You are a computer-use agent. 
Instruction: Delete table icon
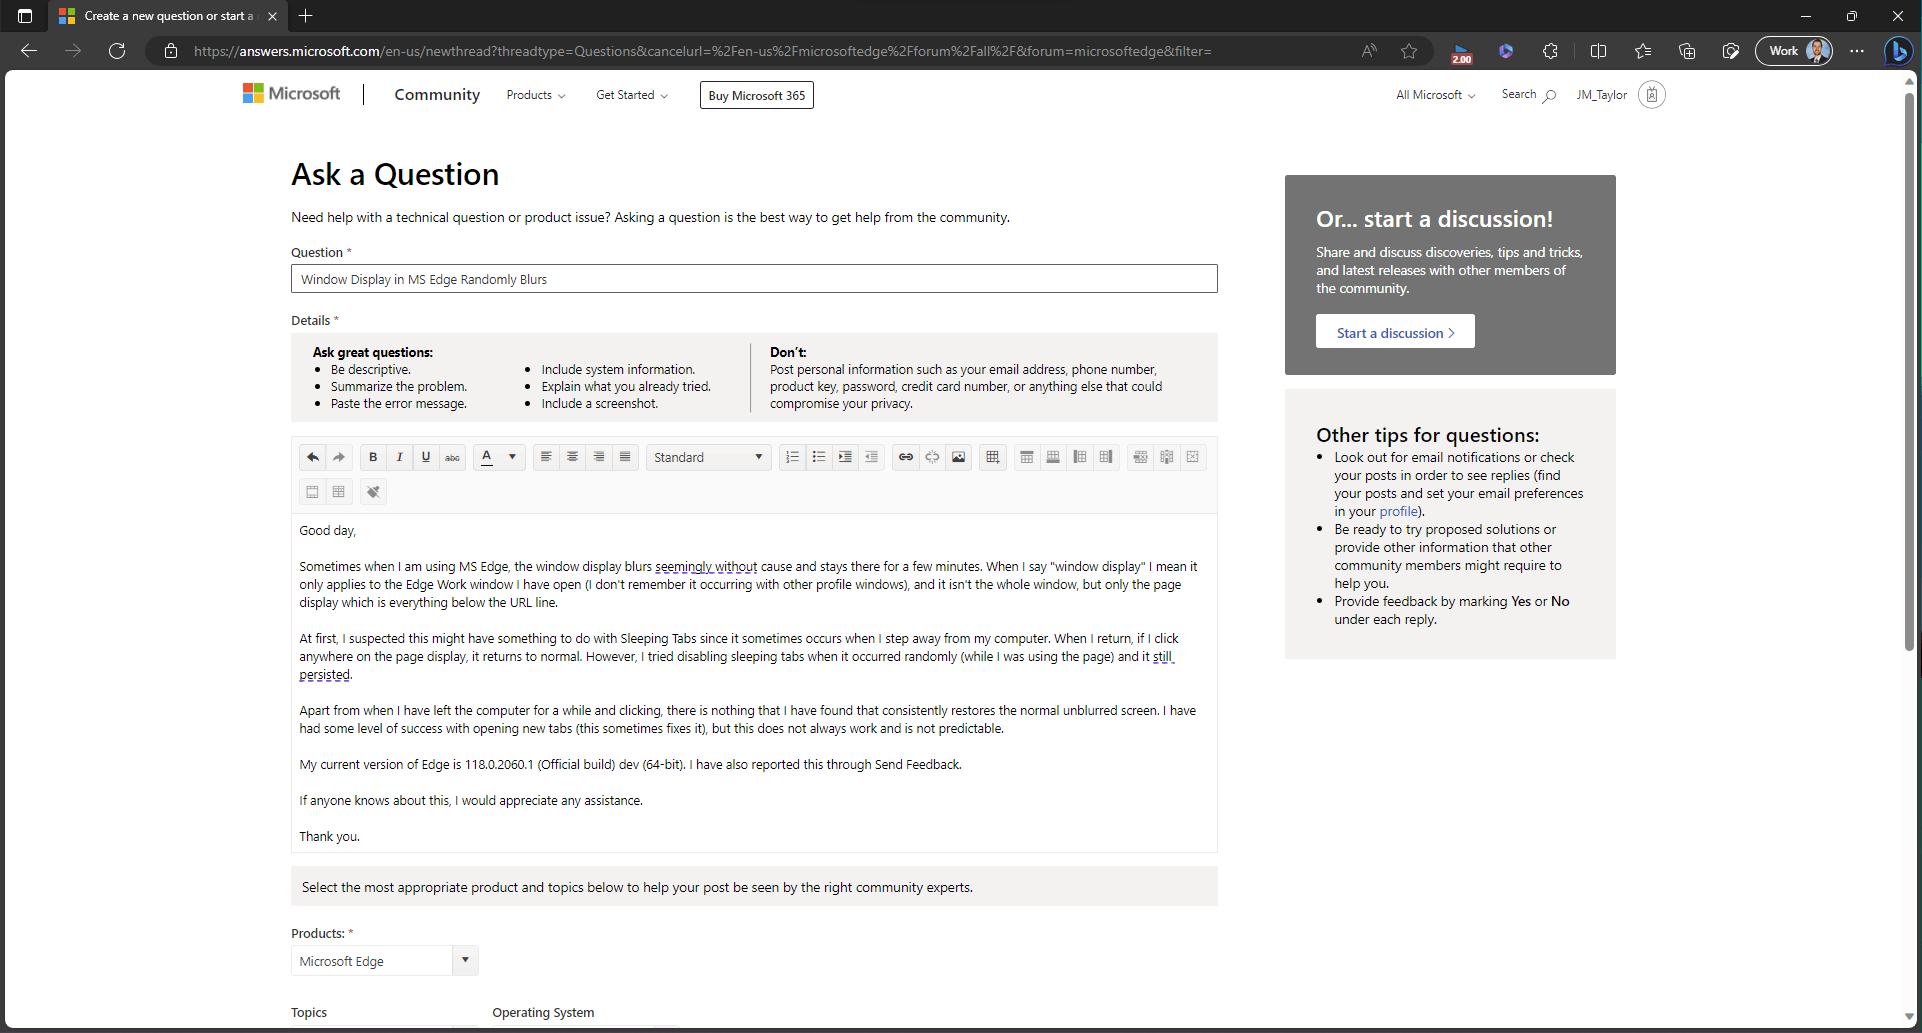[1192, 457]
